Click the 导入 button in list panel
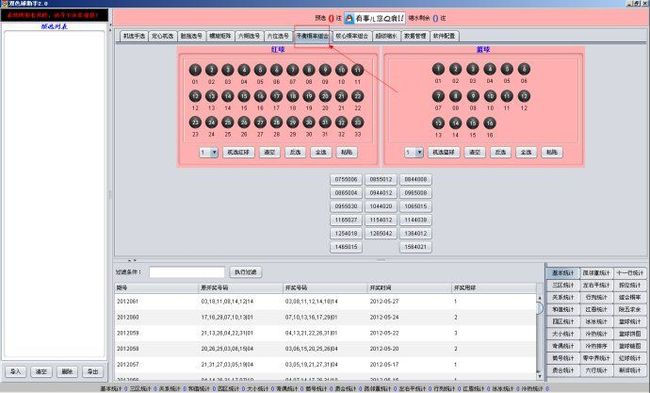The width and height of the screenshot is (650, 393). tap(16, 372)
